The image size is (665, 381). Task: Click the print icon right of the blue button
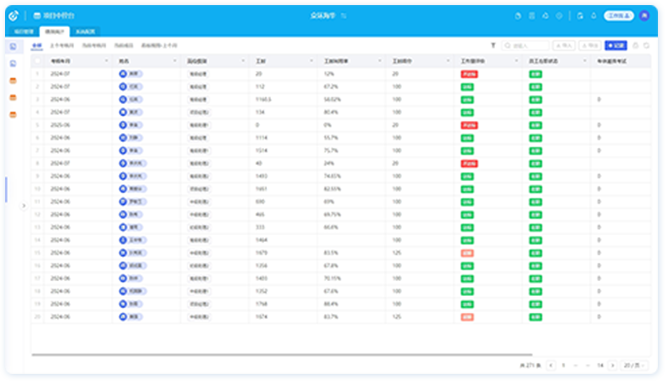635,45
